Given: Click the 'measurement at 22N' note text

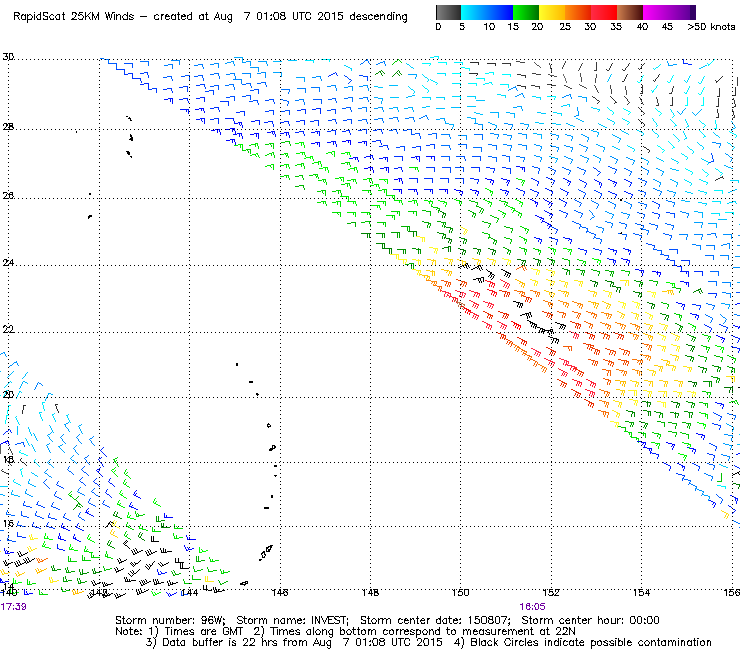Looking at the screenshot, I should [519, 632].
